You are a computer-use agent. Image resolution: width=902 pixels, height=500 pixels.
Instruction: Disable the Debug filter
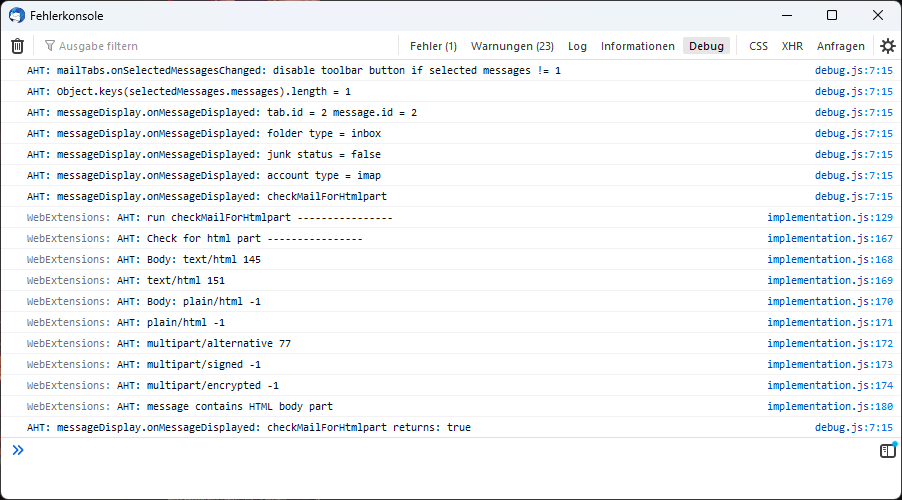(706, 46)
